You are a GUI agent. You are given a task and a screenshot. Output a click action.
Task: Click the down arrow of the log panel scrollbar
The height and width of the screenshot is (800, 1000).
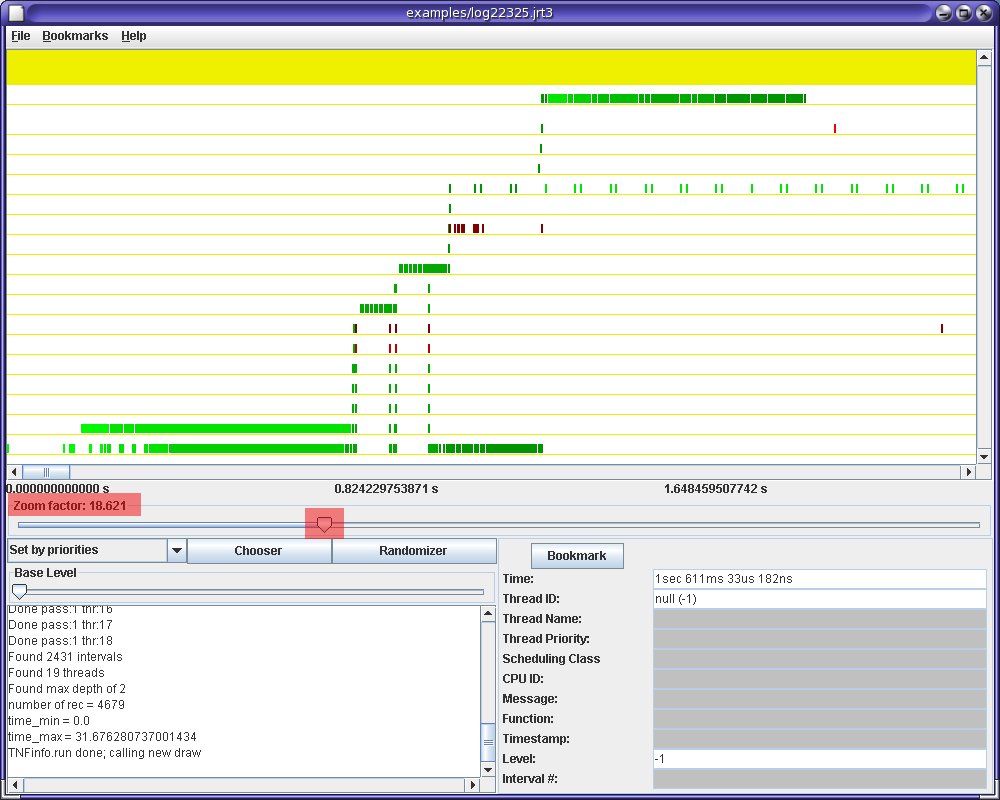(x=488, y=770)
